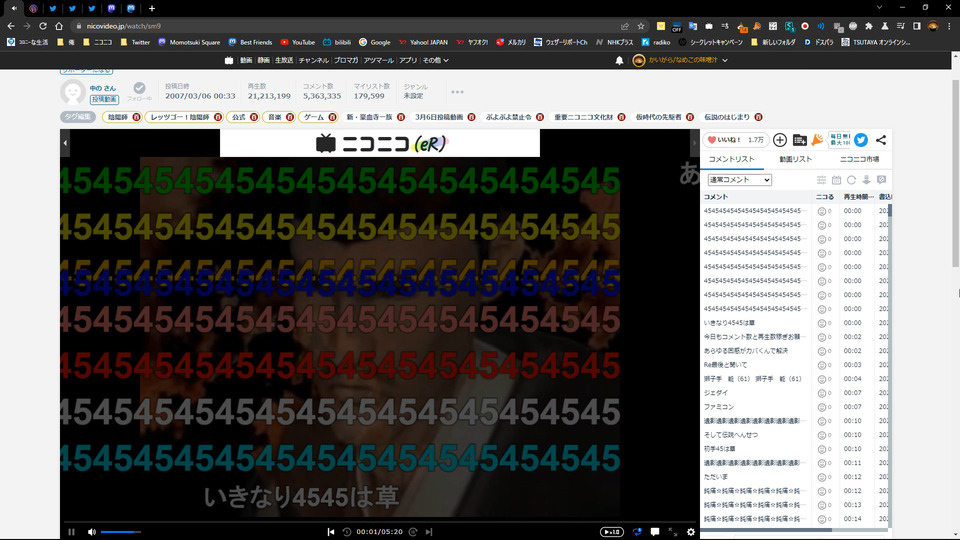Image resolution: width=960 pixels, height=540 pixels.
Task: Nicoru the いきなり4545は草 comment smiley
Action: tap(822, 323)
